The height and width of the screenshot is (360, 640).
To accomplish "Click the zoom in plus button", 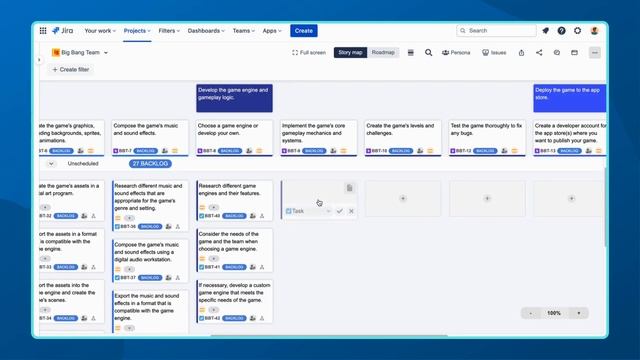I will [579, 313].
